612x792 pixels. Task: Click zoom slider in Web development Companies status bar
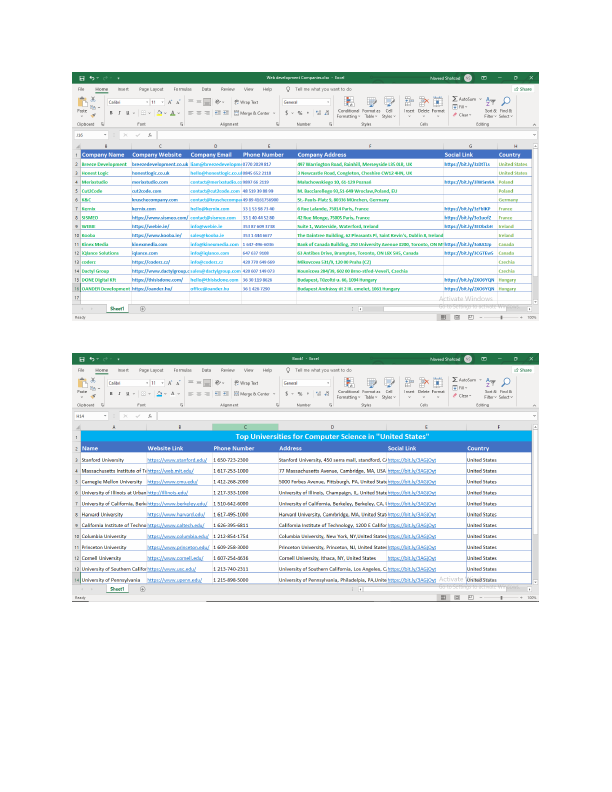tap(501, 318)
